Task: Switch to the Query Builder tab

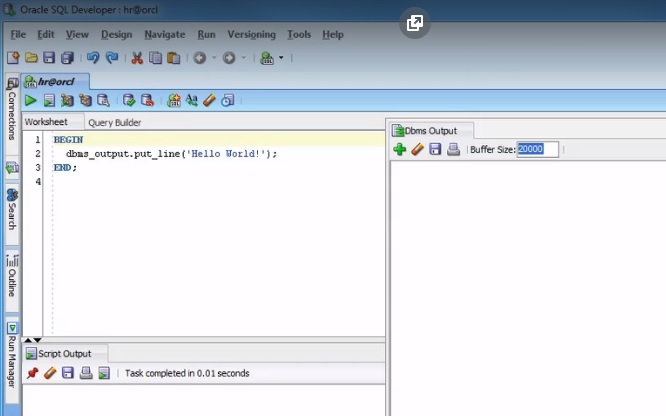Action: pyautogui.click(x=115, y=123)
